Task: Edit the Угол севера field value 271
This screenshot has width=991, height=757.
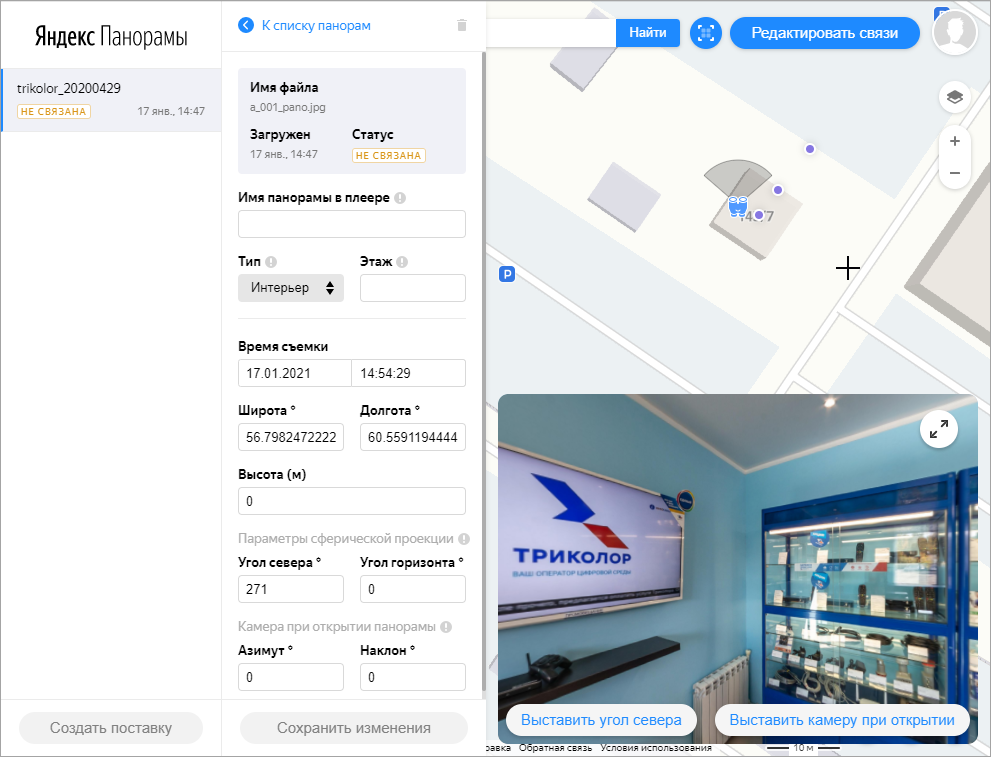Action: pyautogui.click(x=291, y=589)
